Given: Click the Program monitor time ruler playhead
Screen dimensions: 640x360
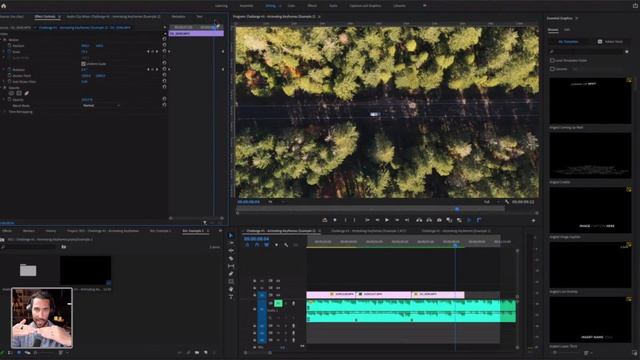Looking at the screenshot, I should (x=457, y=209).
